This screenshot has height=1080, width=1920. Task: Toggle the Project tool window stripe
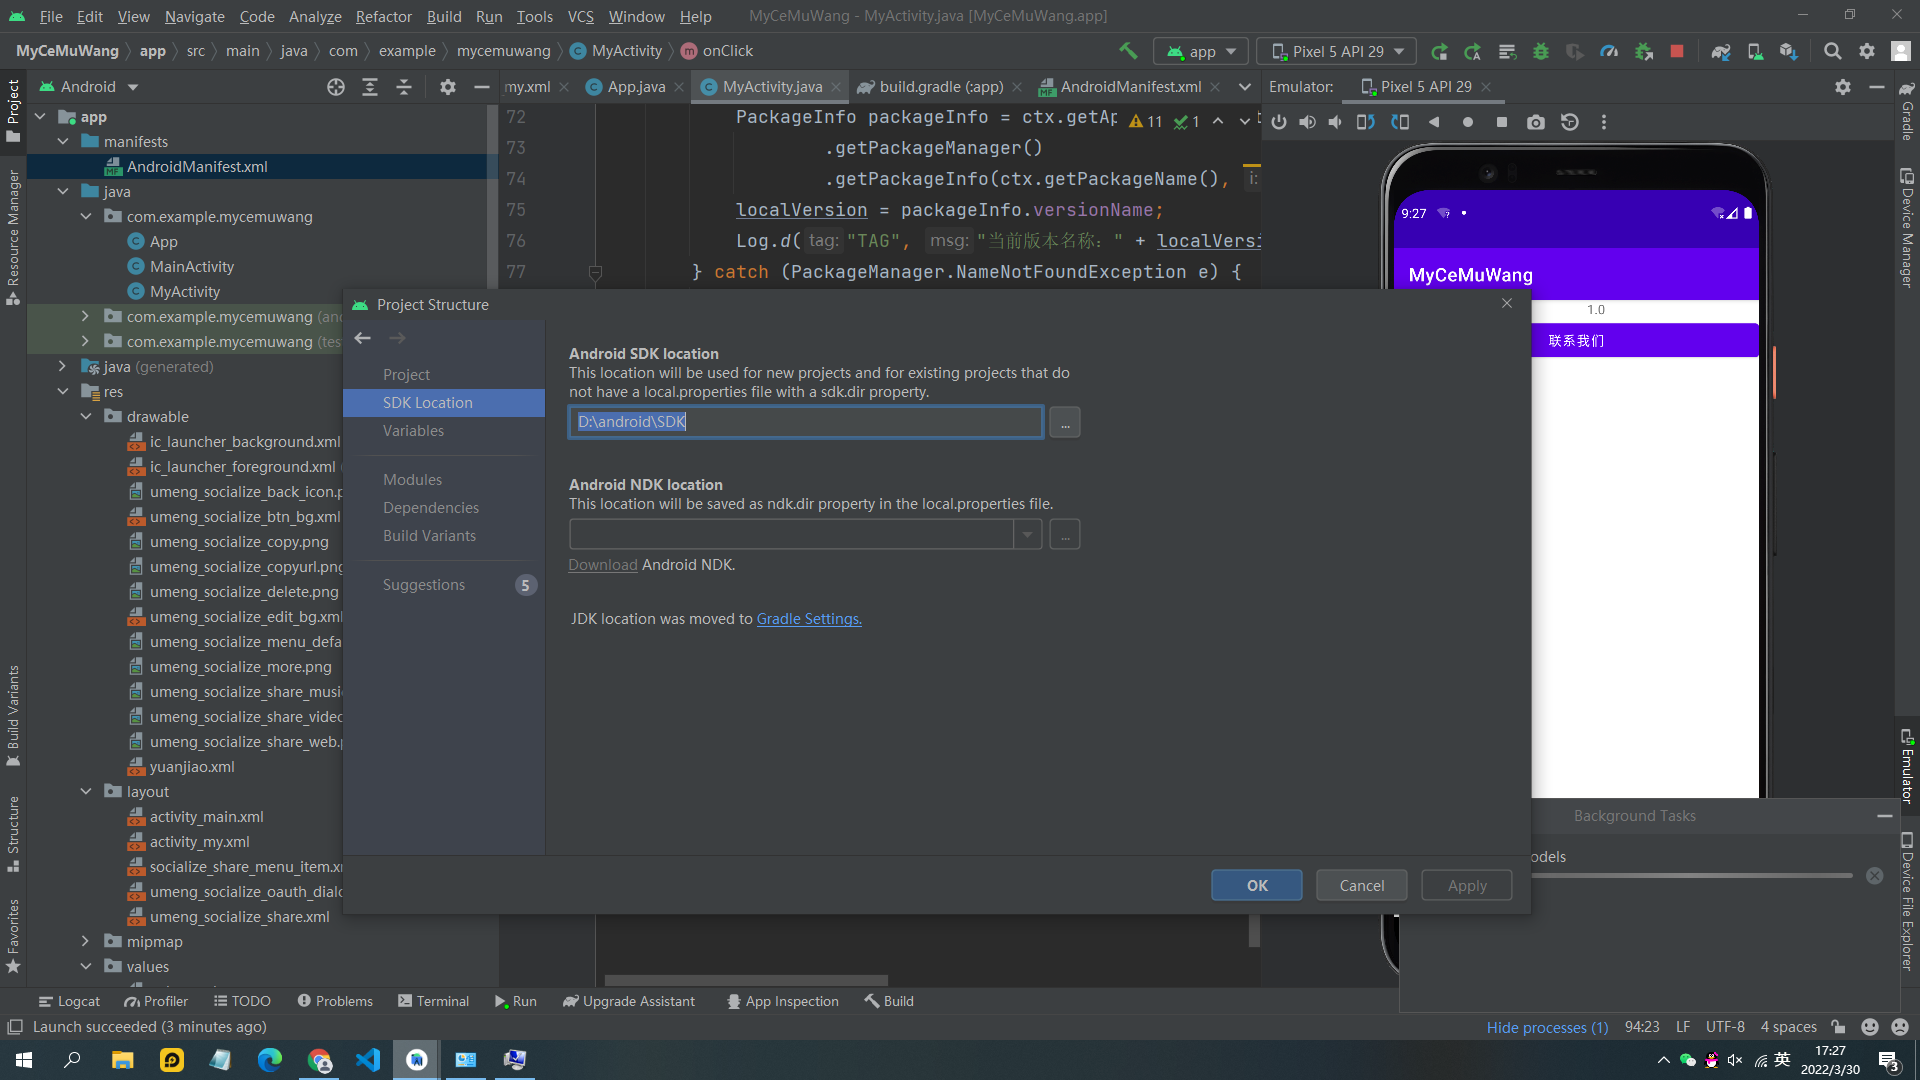pyautogui.click(x=13, y=110)
